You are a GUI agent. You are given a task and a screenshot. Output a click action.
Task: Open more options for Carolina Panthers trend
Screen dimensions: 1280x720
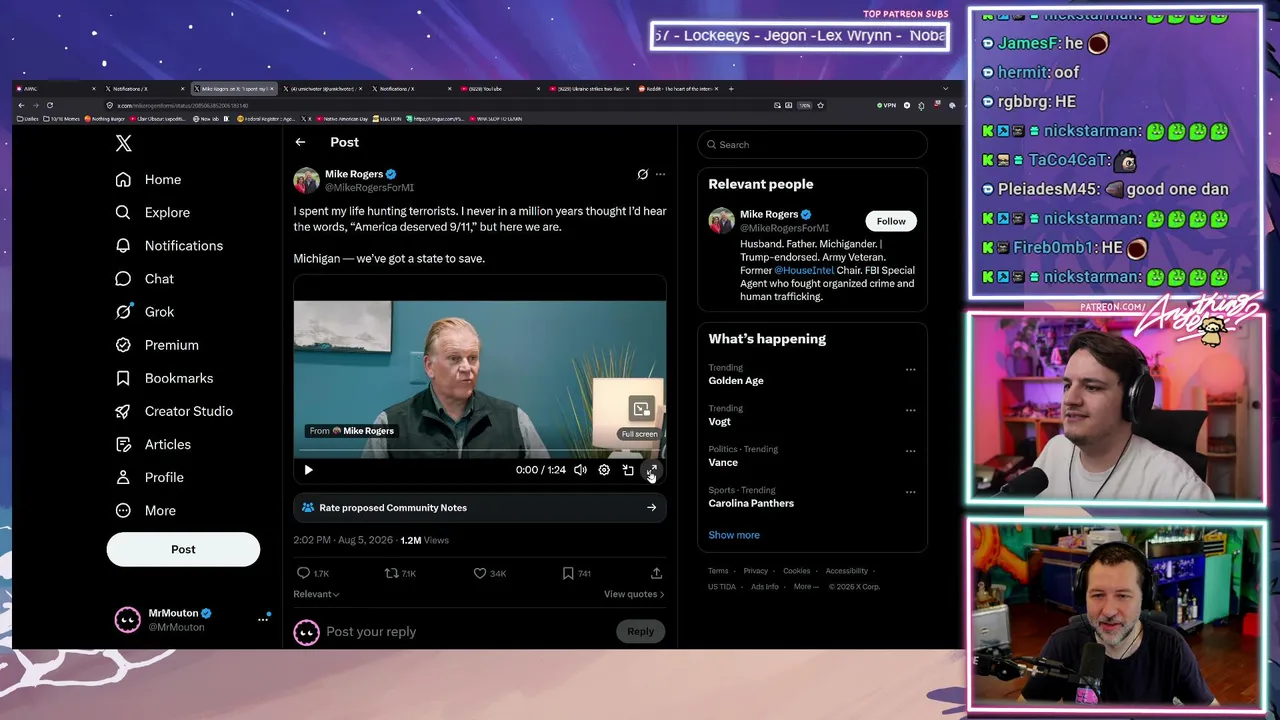[910, 493]
